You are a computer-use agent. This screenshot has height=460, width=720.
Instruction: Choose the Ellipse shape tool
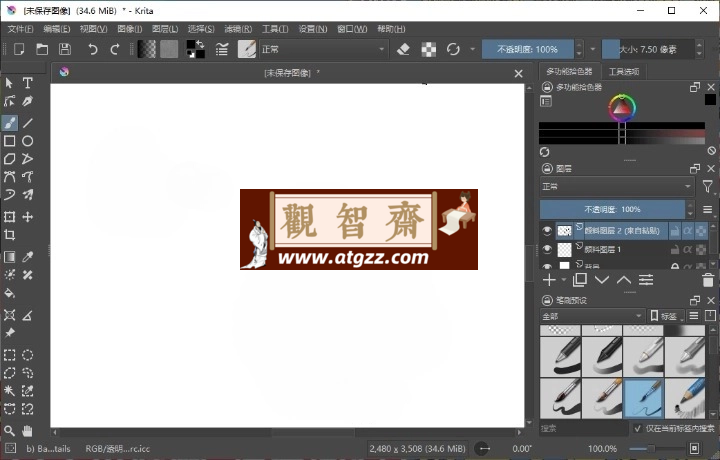tap(28, 141)
